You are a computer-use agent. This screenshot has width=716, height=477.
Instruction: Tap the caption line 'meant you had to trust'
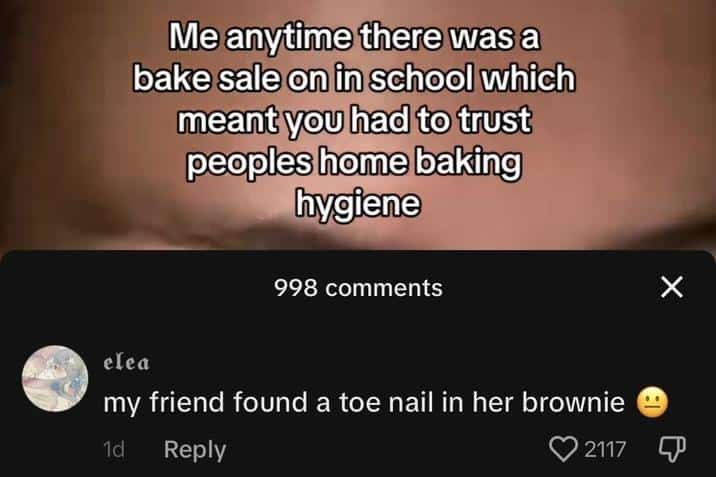pyautogui.click(x=354, y=120)
